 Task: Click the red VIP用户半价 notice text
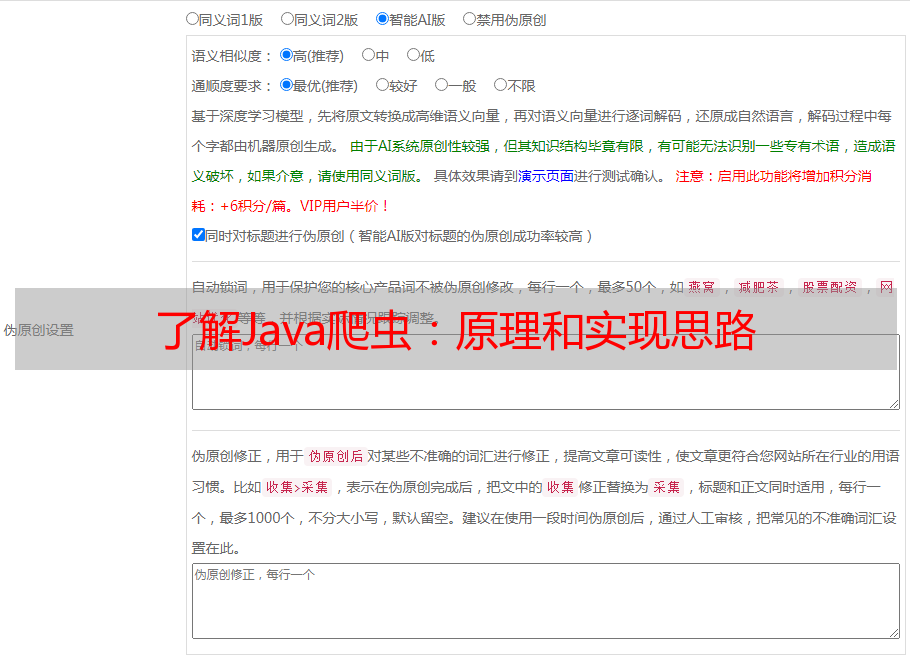345,206
